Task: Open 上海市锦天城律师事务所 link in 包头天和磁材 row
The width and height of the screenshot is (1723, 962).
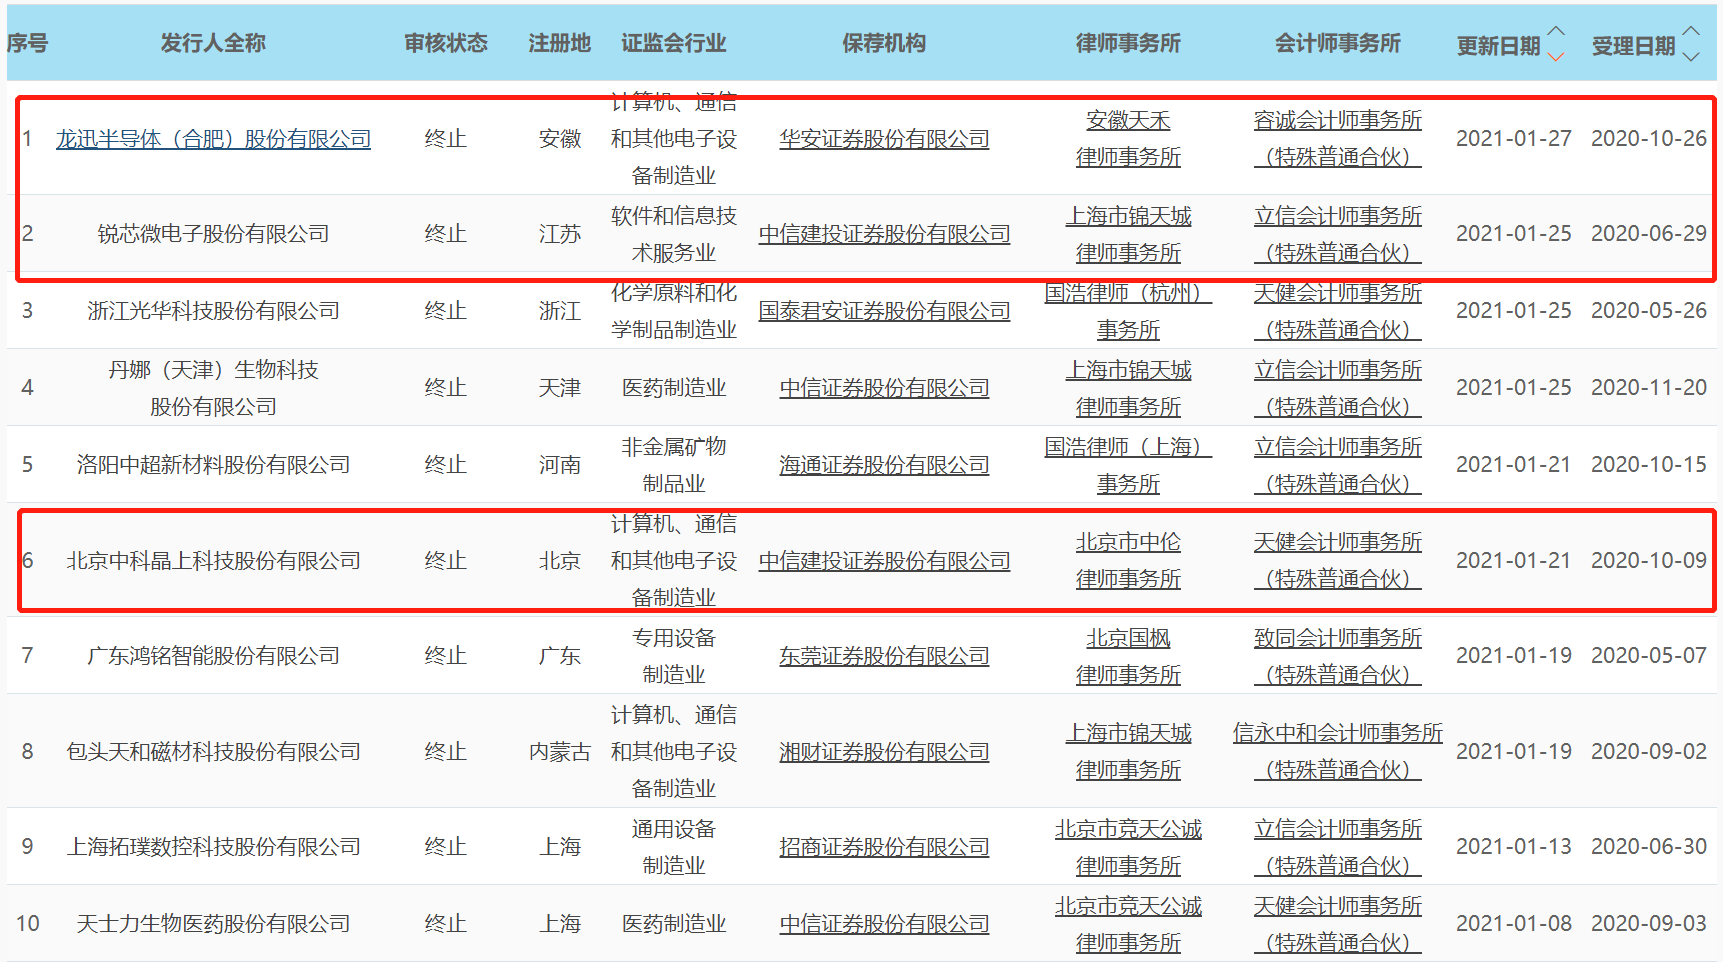Action: 1128,752
